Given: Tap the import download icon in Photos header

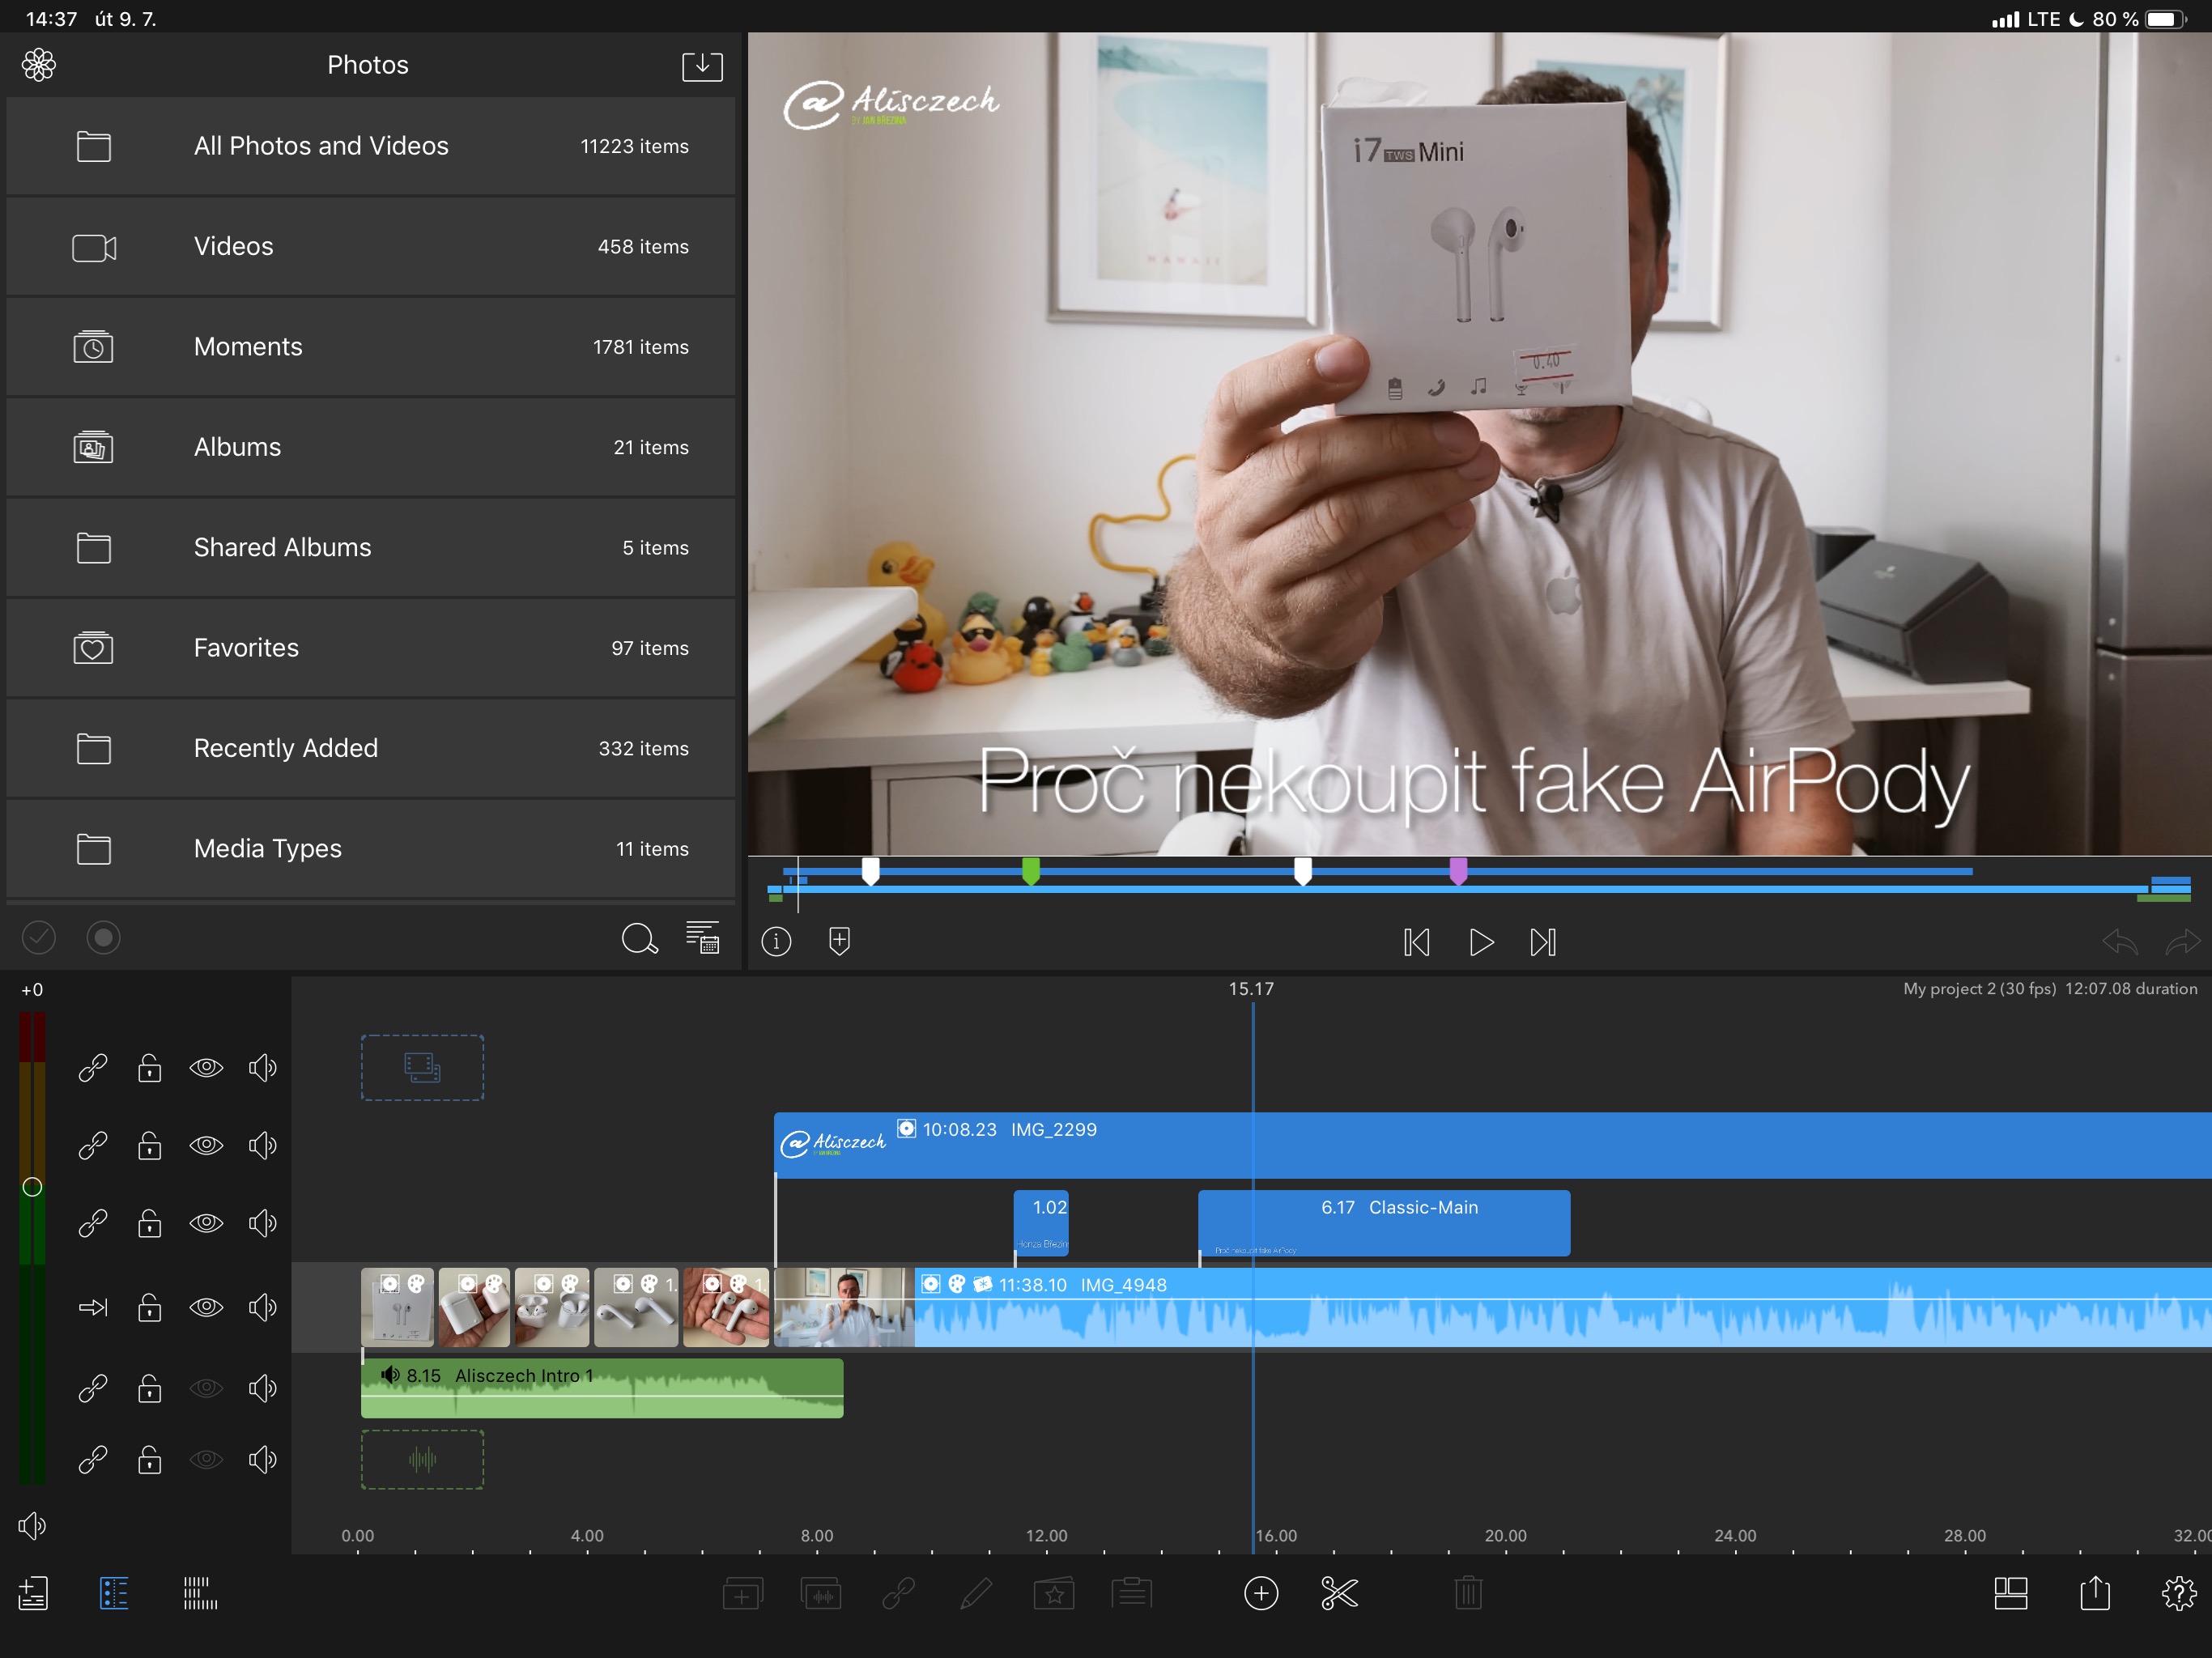Looking at the screenshot, I should point(702,66).
